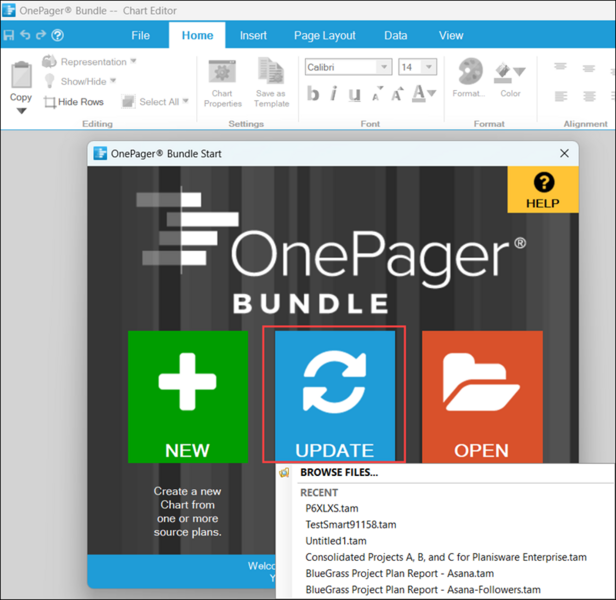Screen dimensions: 616x600
Task: Toggle underline formatting
Action: coord(354,94)
